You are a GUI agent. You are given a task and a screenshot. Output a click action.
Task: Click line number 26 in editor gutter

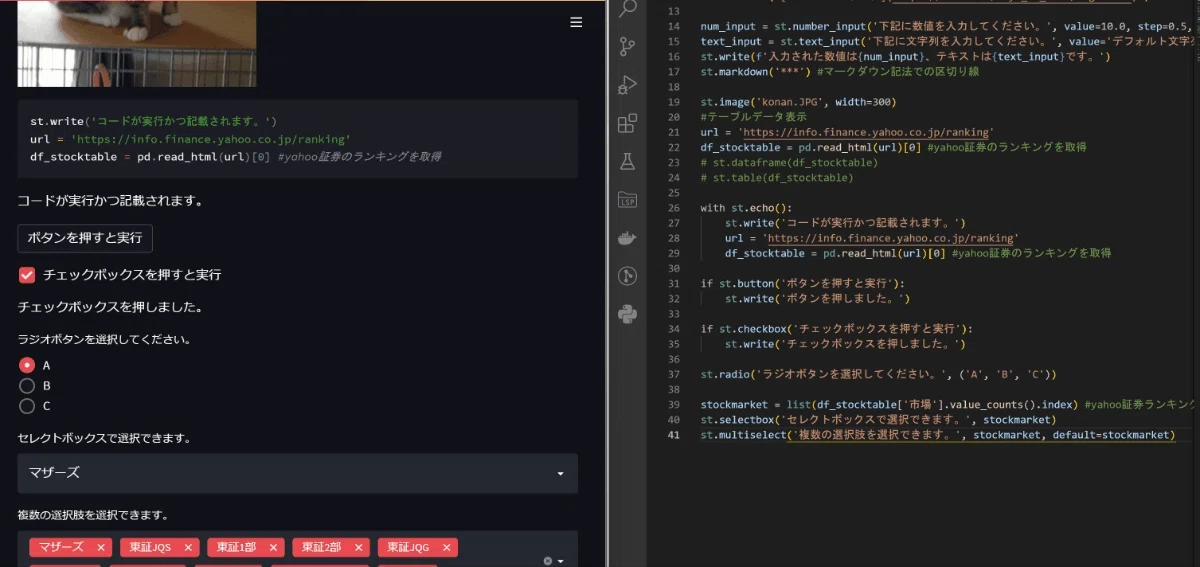pyautogui.click(x=673, y=208)
